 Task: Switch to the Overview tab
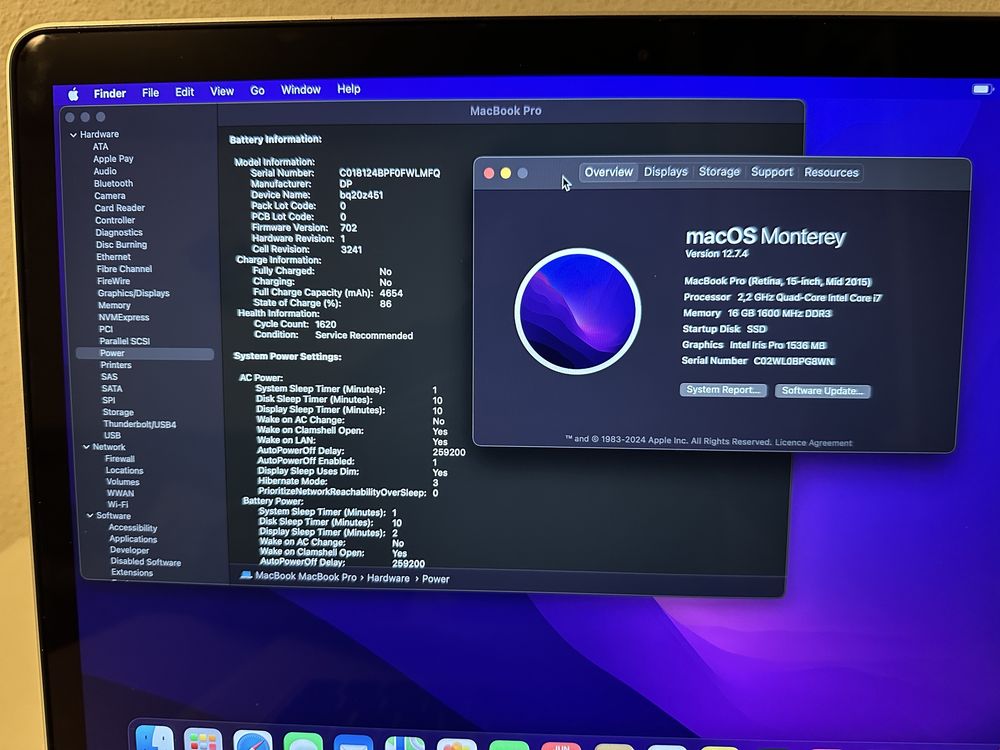(608, 172)
